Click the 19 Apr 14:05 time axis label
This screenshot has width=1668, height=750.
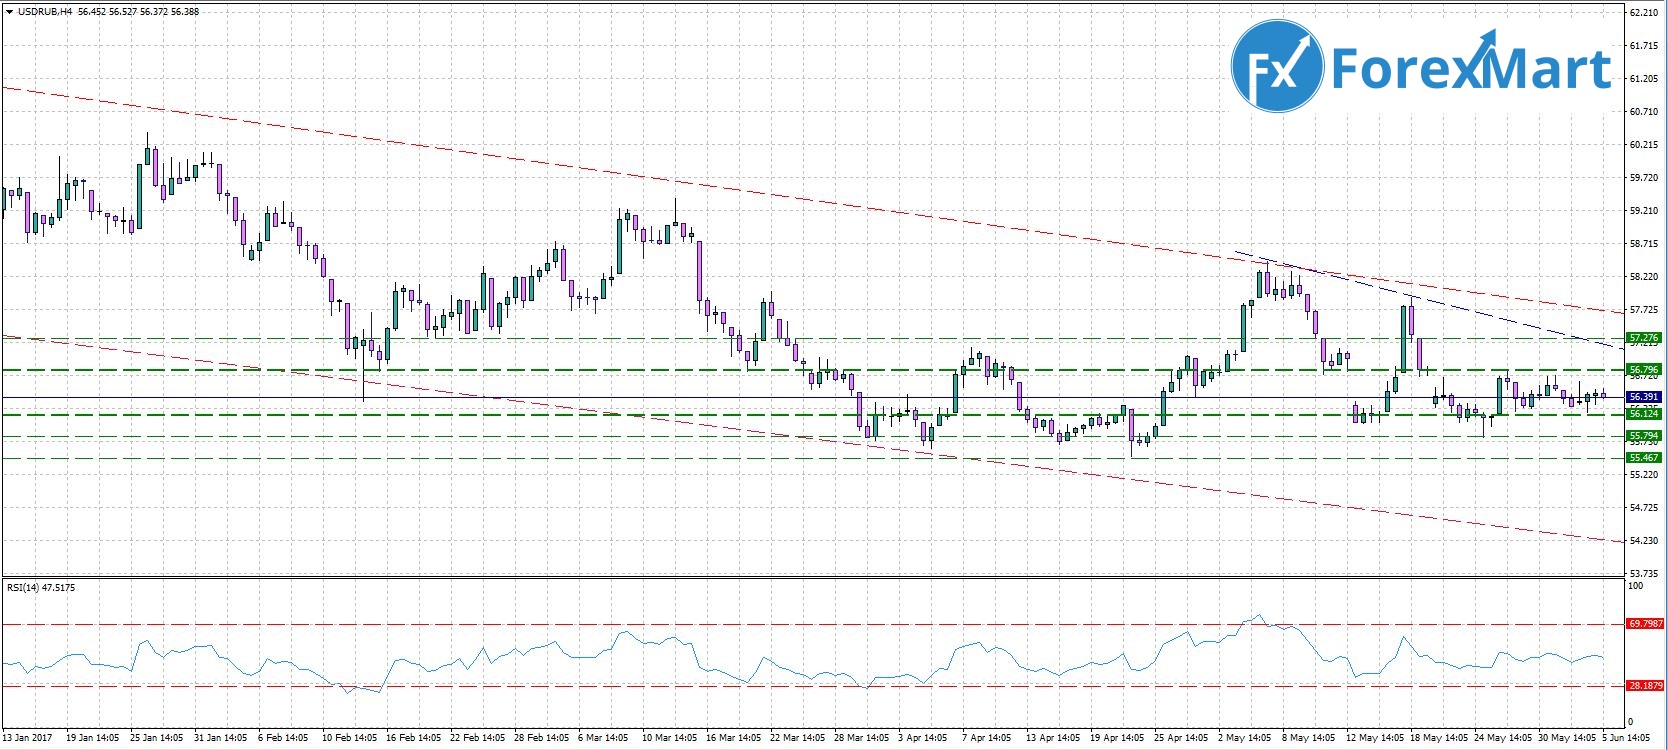[x=1117, y=739]
